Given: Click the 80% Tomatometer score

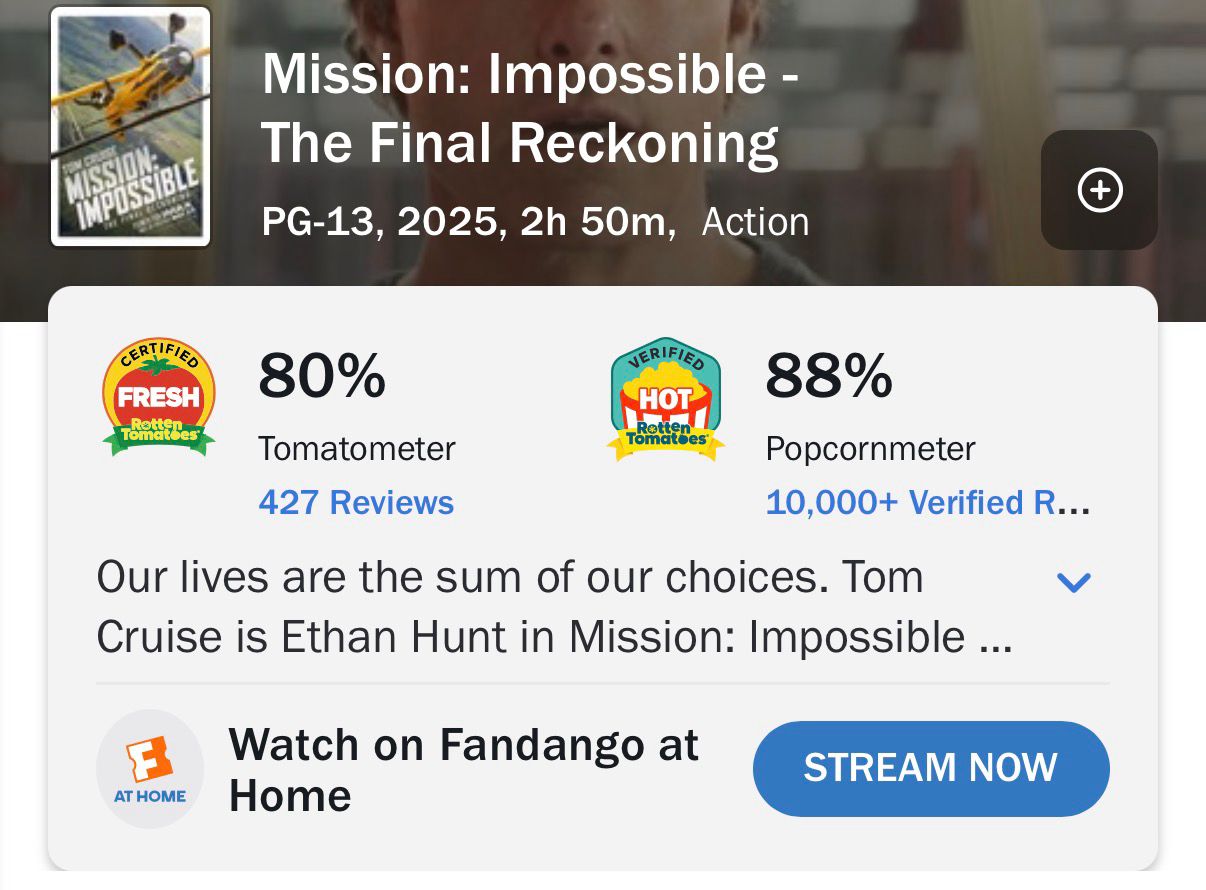Looking at the screenshot, I should click(x=321, y=377).
